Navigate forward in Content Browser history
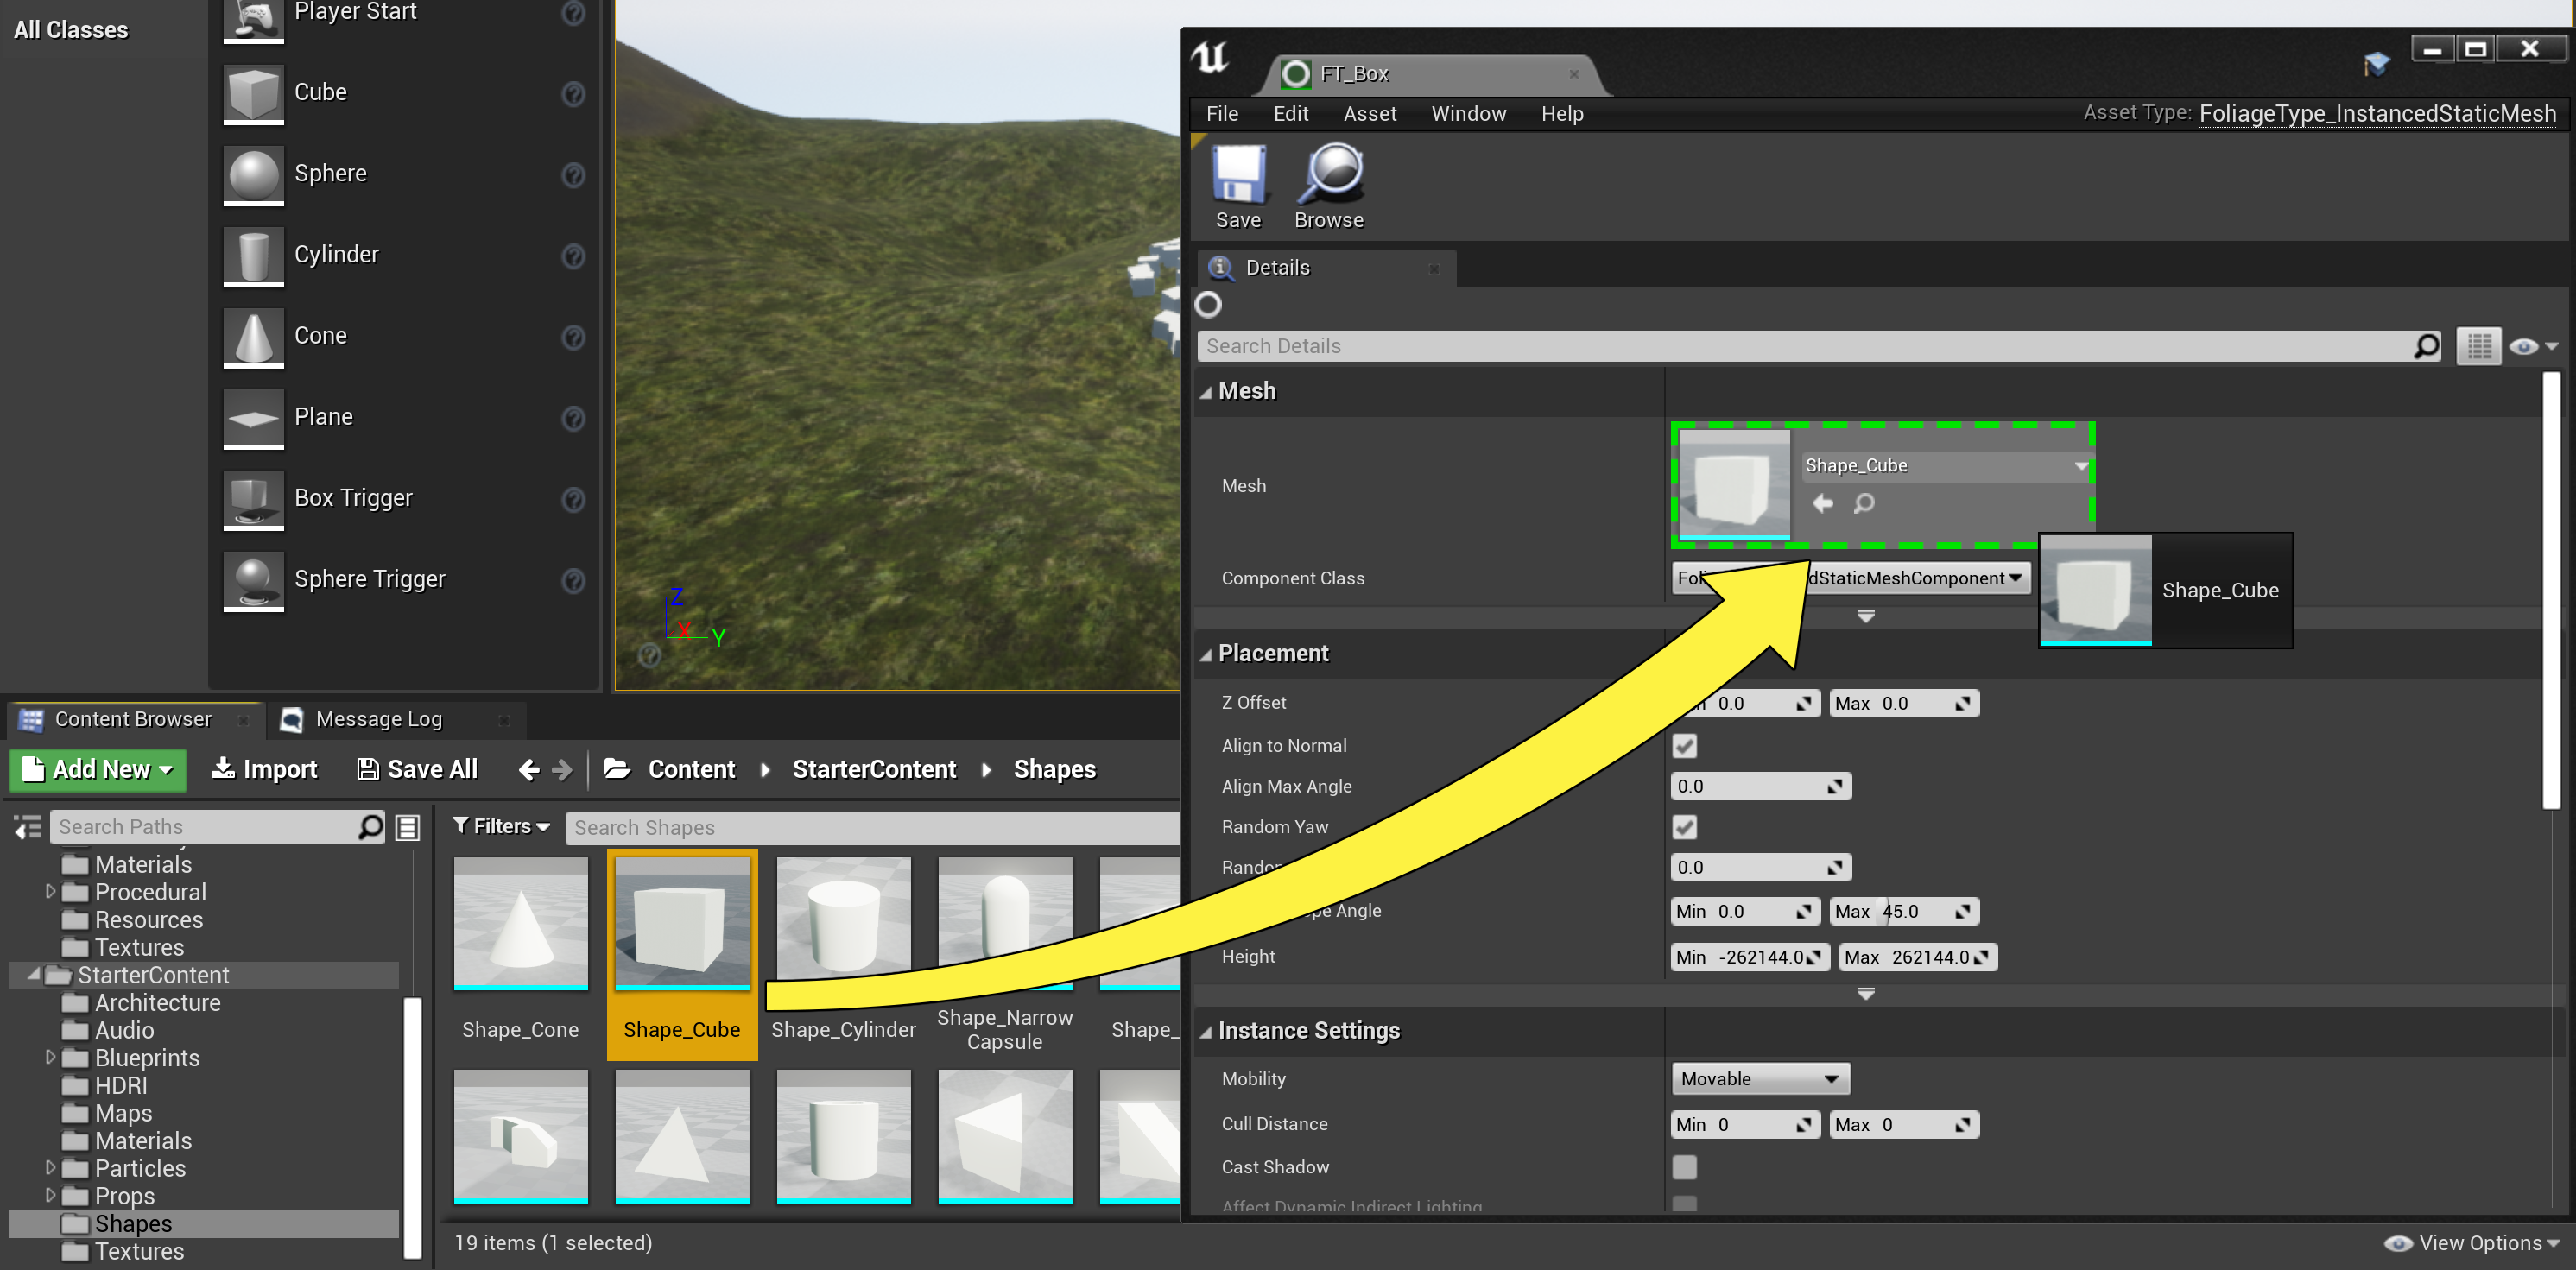This screenshot has width=2576, height=1270. 562,769
